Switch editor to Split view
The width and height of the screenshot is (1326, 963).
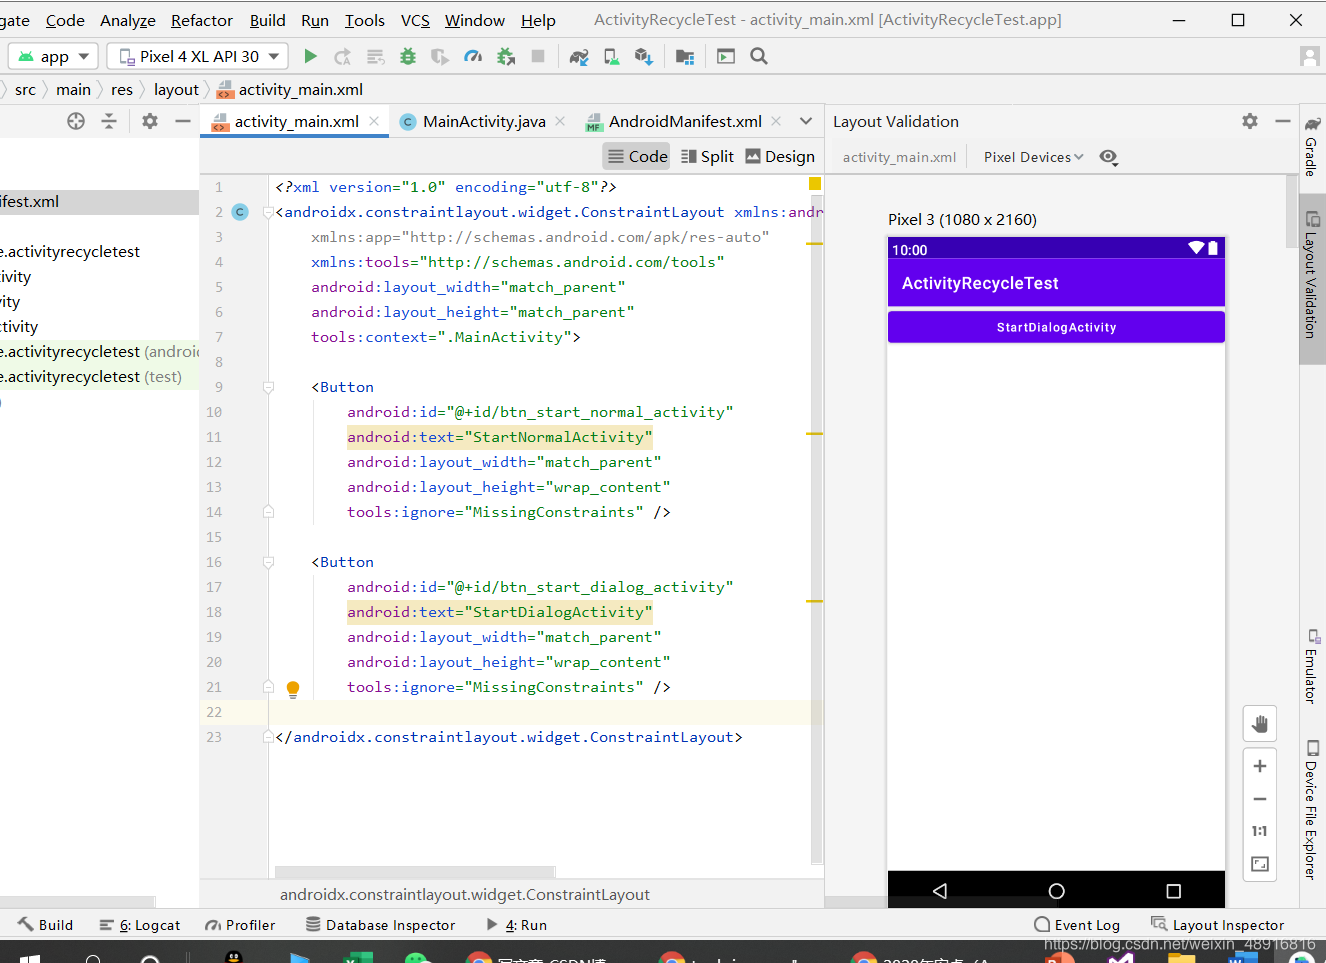click(x=707, y=156)
